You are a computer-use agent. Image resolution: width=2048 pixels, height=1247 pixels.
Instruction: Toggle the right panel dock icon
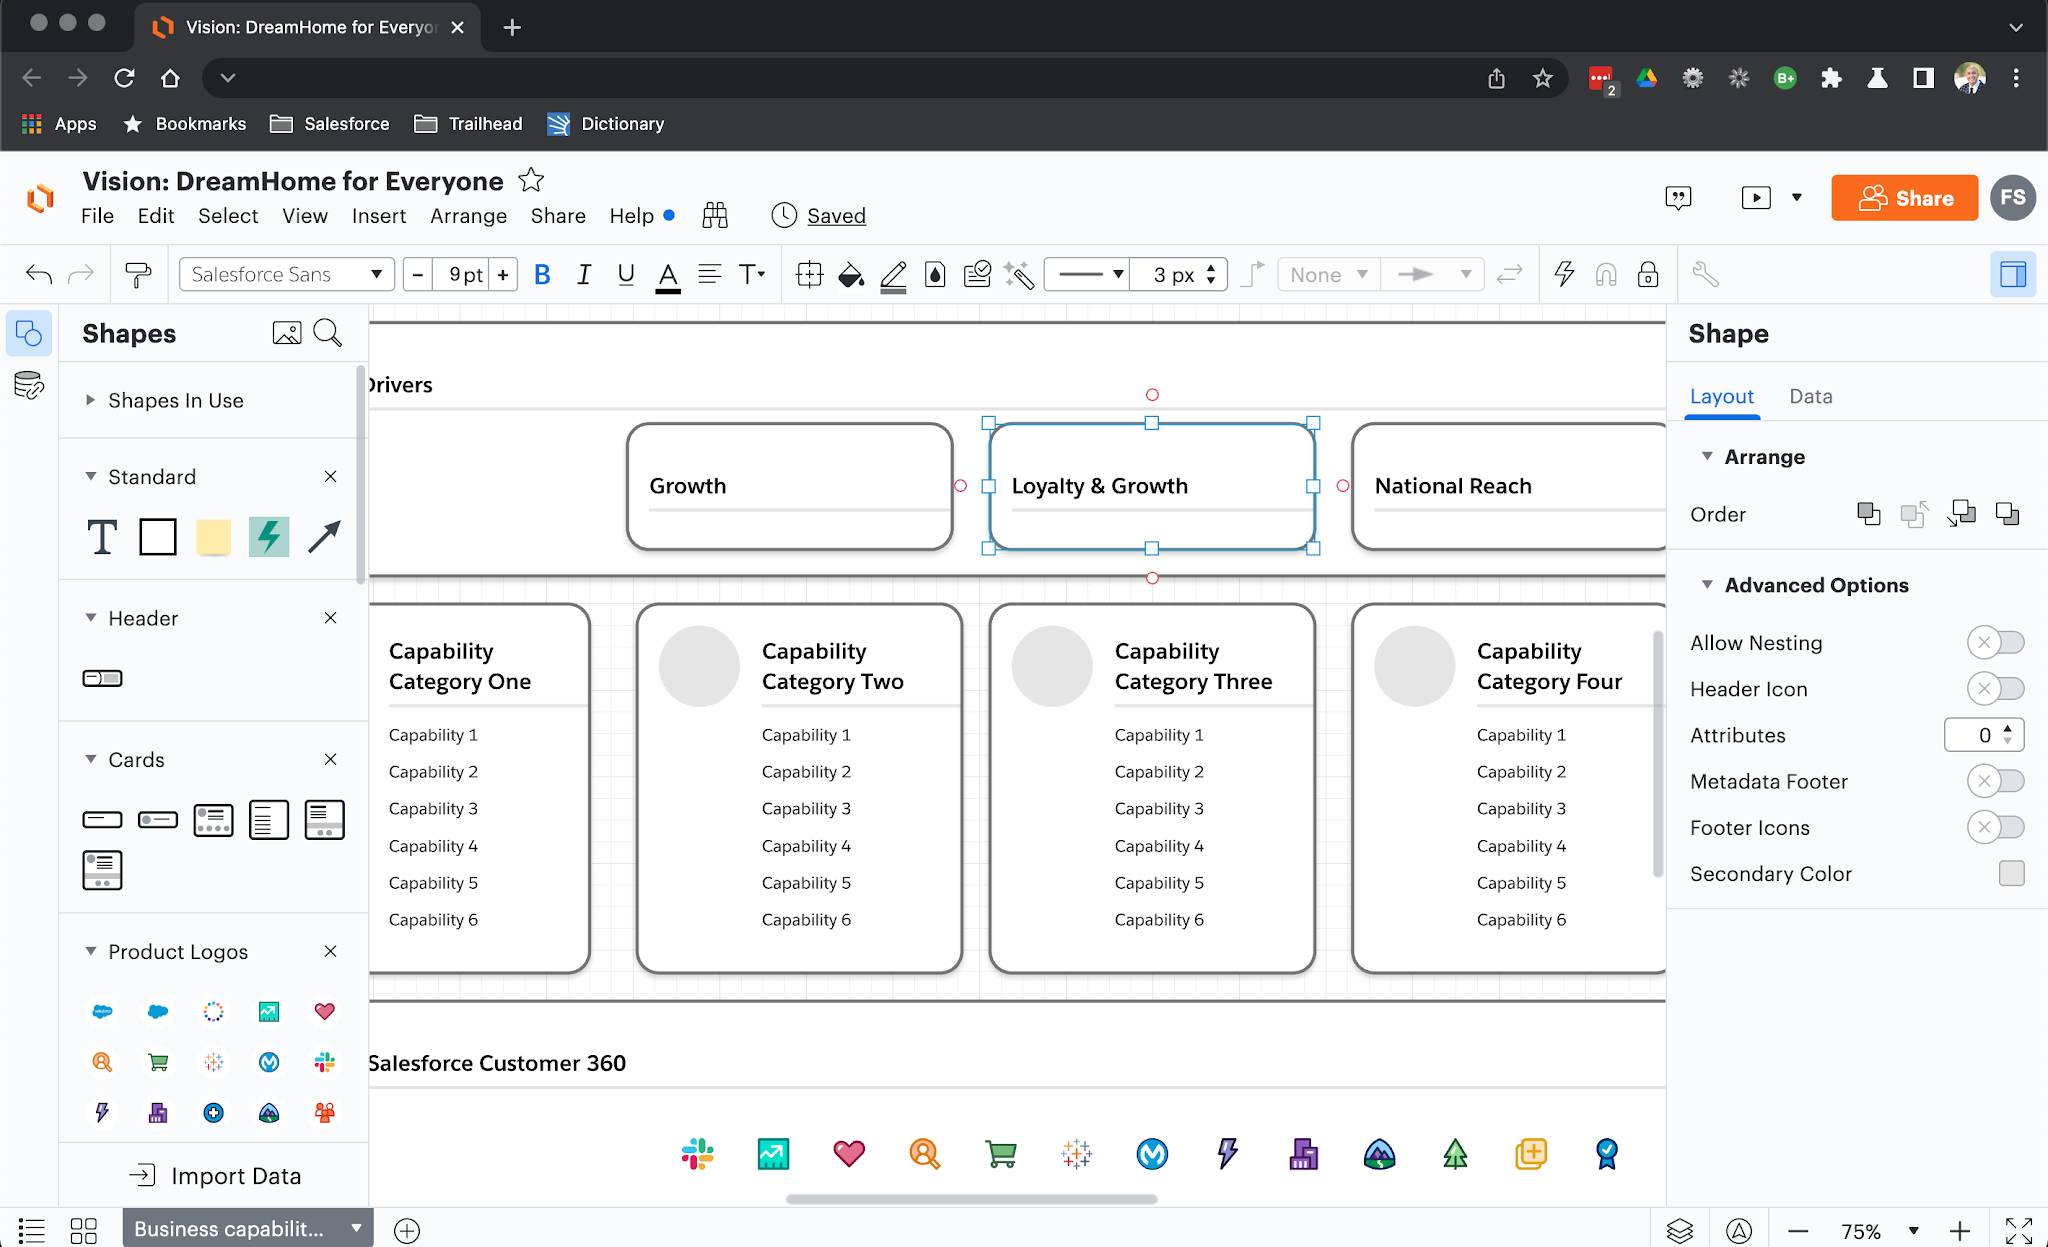[2013, 274]
